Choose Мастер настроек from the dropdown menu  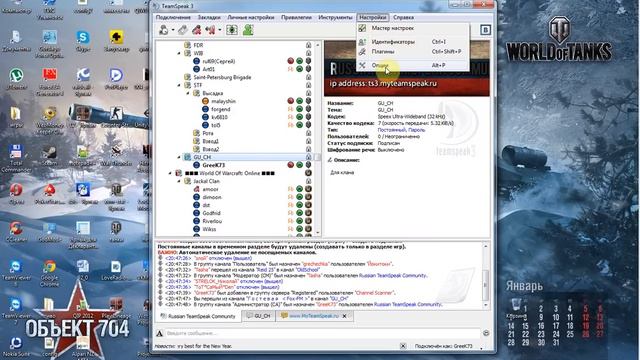point(413,28)
